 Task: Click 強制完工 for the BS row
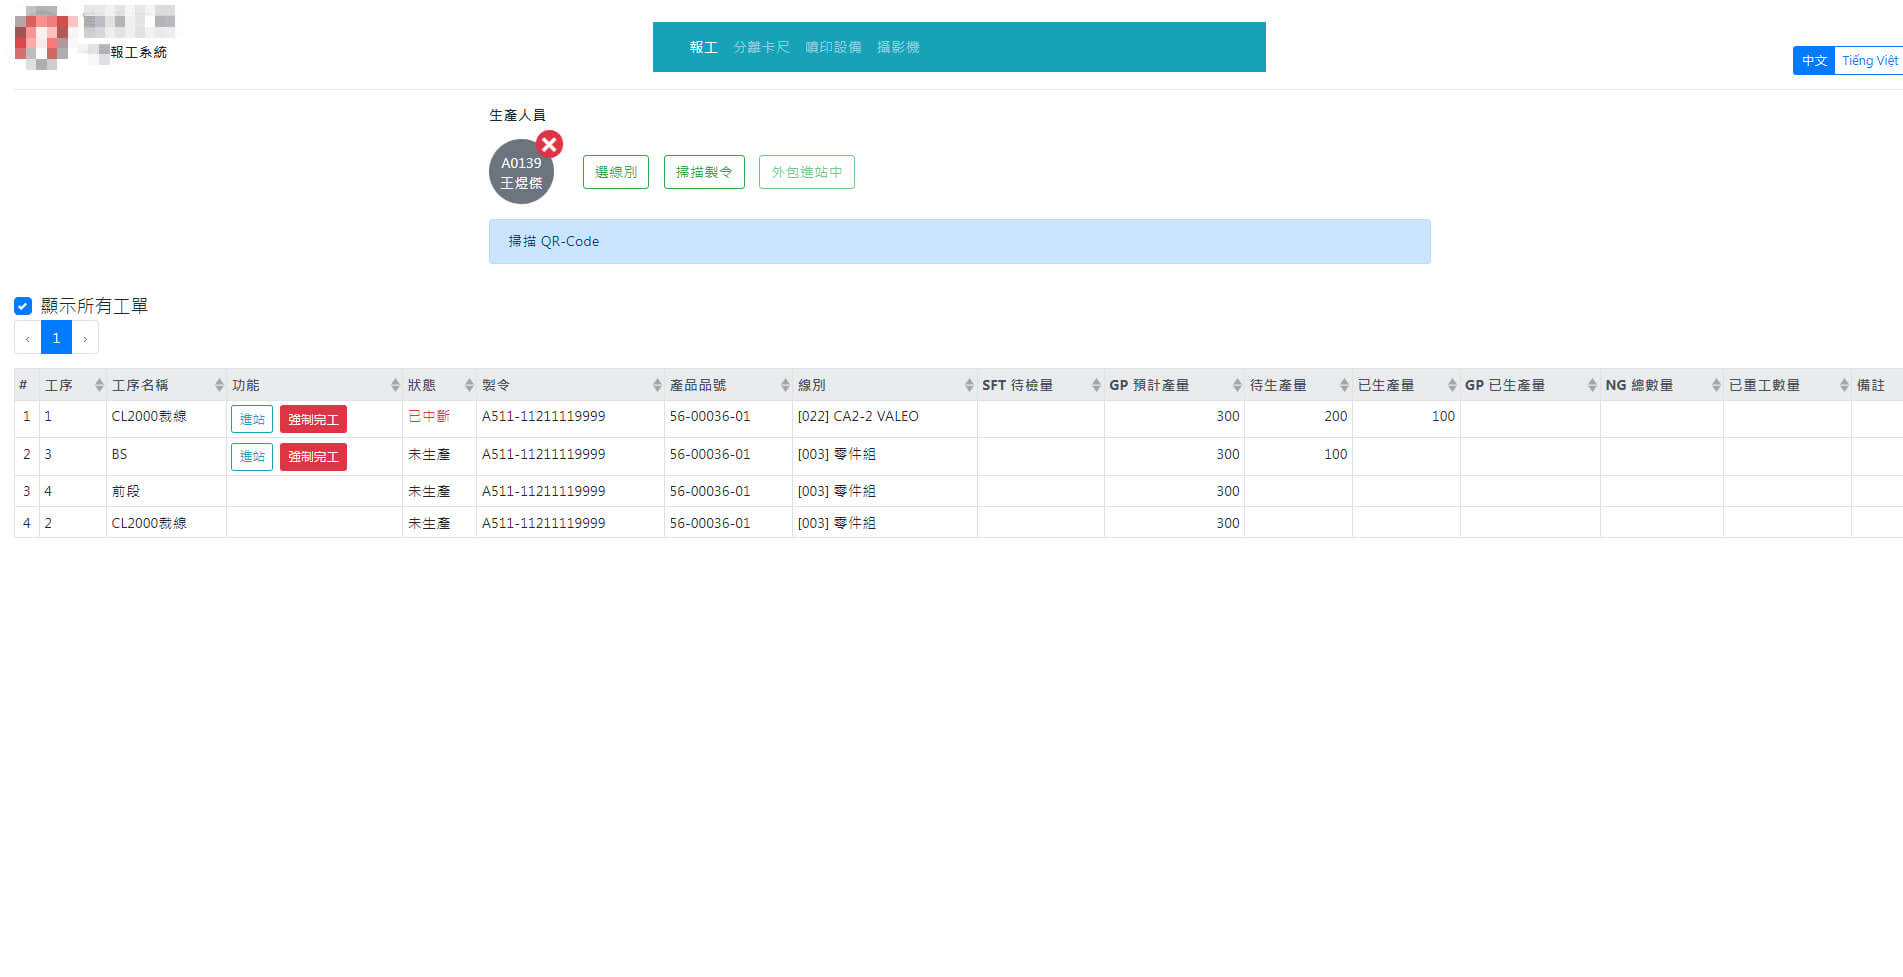[313, 457]
